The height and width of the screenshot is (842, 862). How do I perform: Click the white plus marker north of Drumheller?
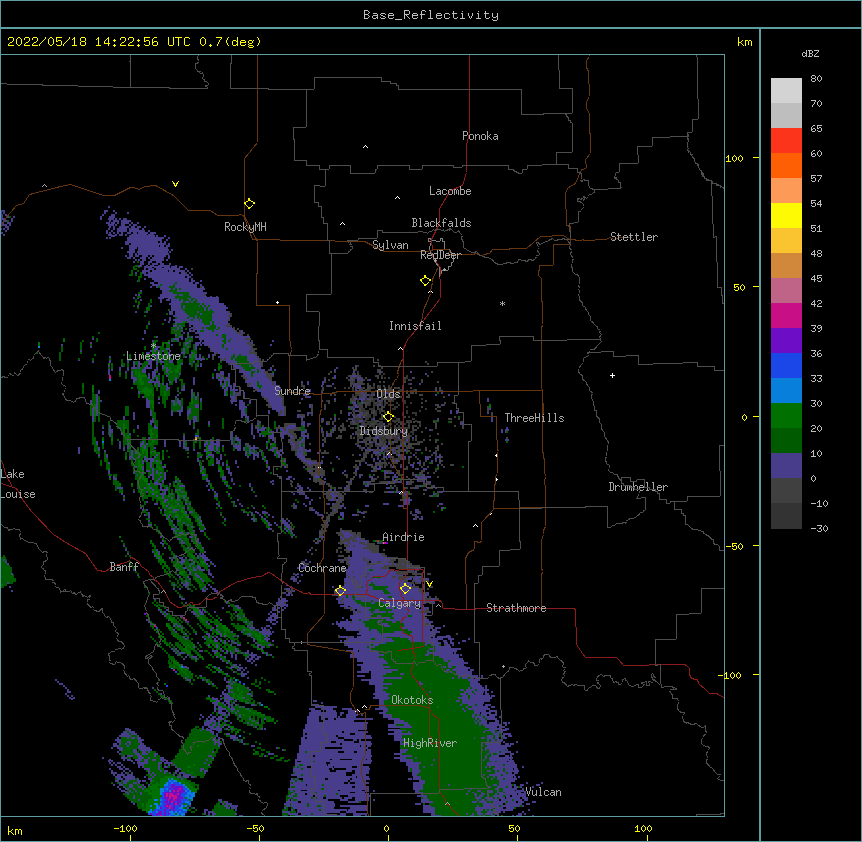coord(612,375)
